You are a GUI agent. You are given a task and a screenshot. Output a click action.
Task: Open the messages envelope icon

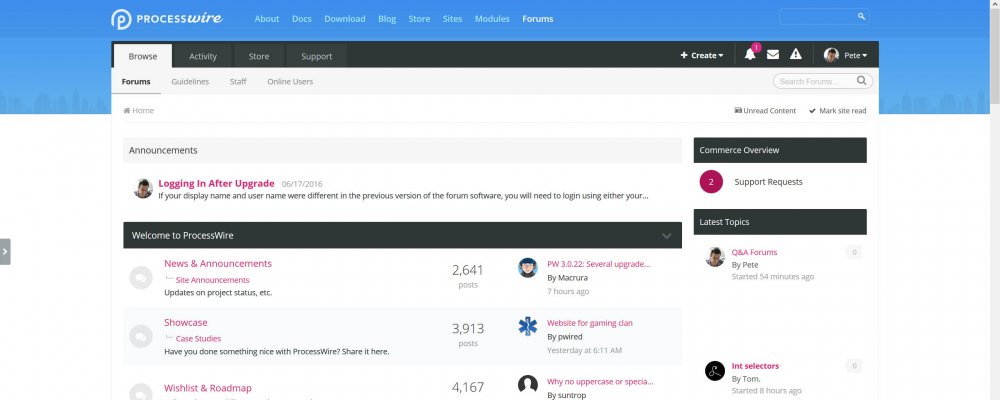pos(773,55)
